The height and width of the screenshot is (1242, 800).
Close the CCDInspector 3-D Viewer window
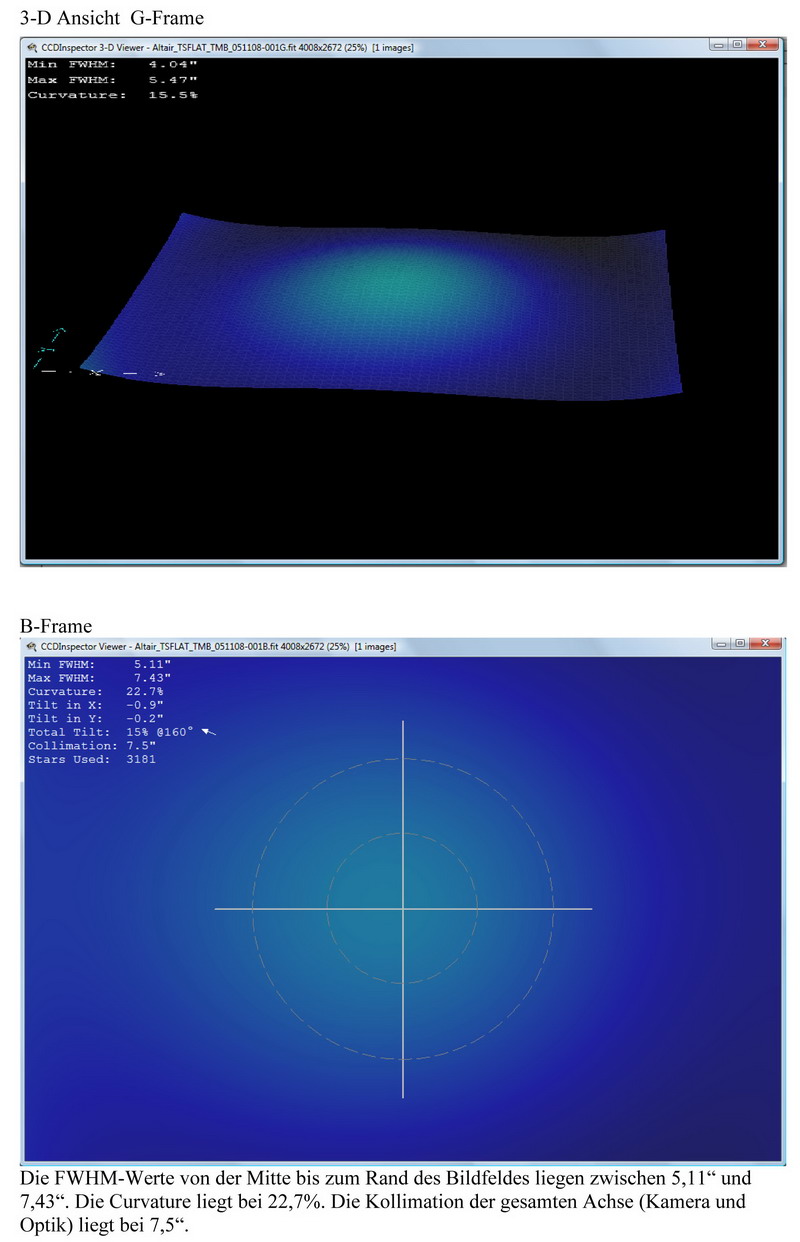pyautogui.click(x=762, y=46)
